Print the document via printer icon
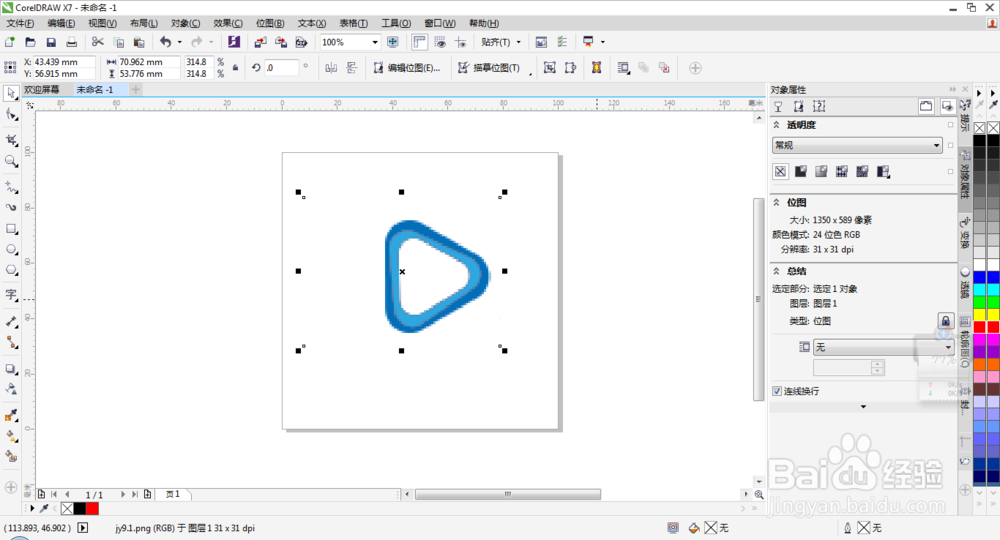The image size is (1000, 540). click(x=71, y=42)
